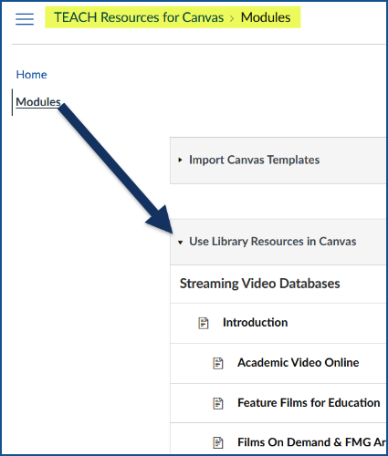388x456 pixels.
Task: Open the hamburger course navigation menu
Action: tap(25, 19)
